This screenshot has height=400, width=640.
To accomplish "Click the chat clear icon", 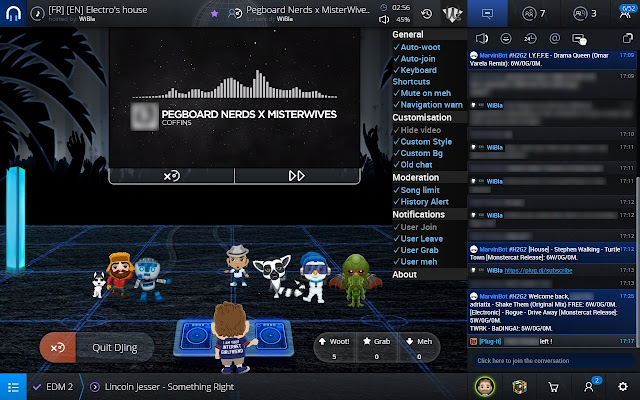I will [579, 39].
